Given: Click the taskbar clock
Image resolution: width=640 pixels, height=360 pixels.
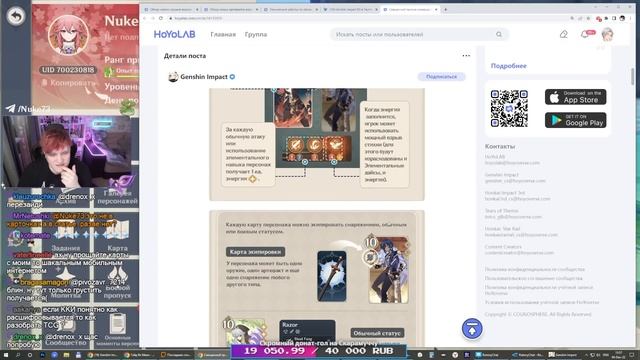Looking at the screenshot, I should coord(619,355).
